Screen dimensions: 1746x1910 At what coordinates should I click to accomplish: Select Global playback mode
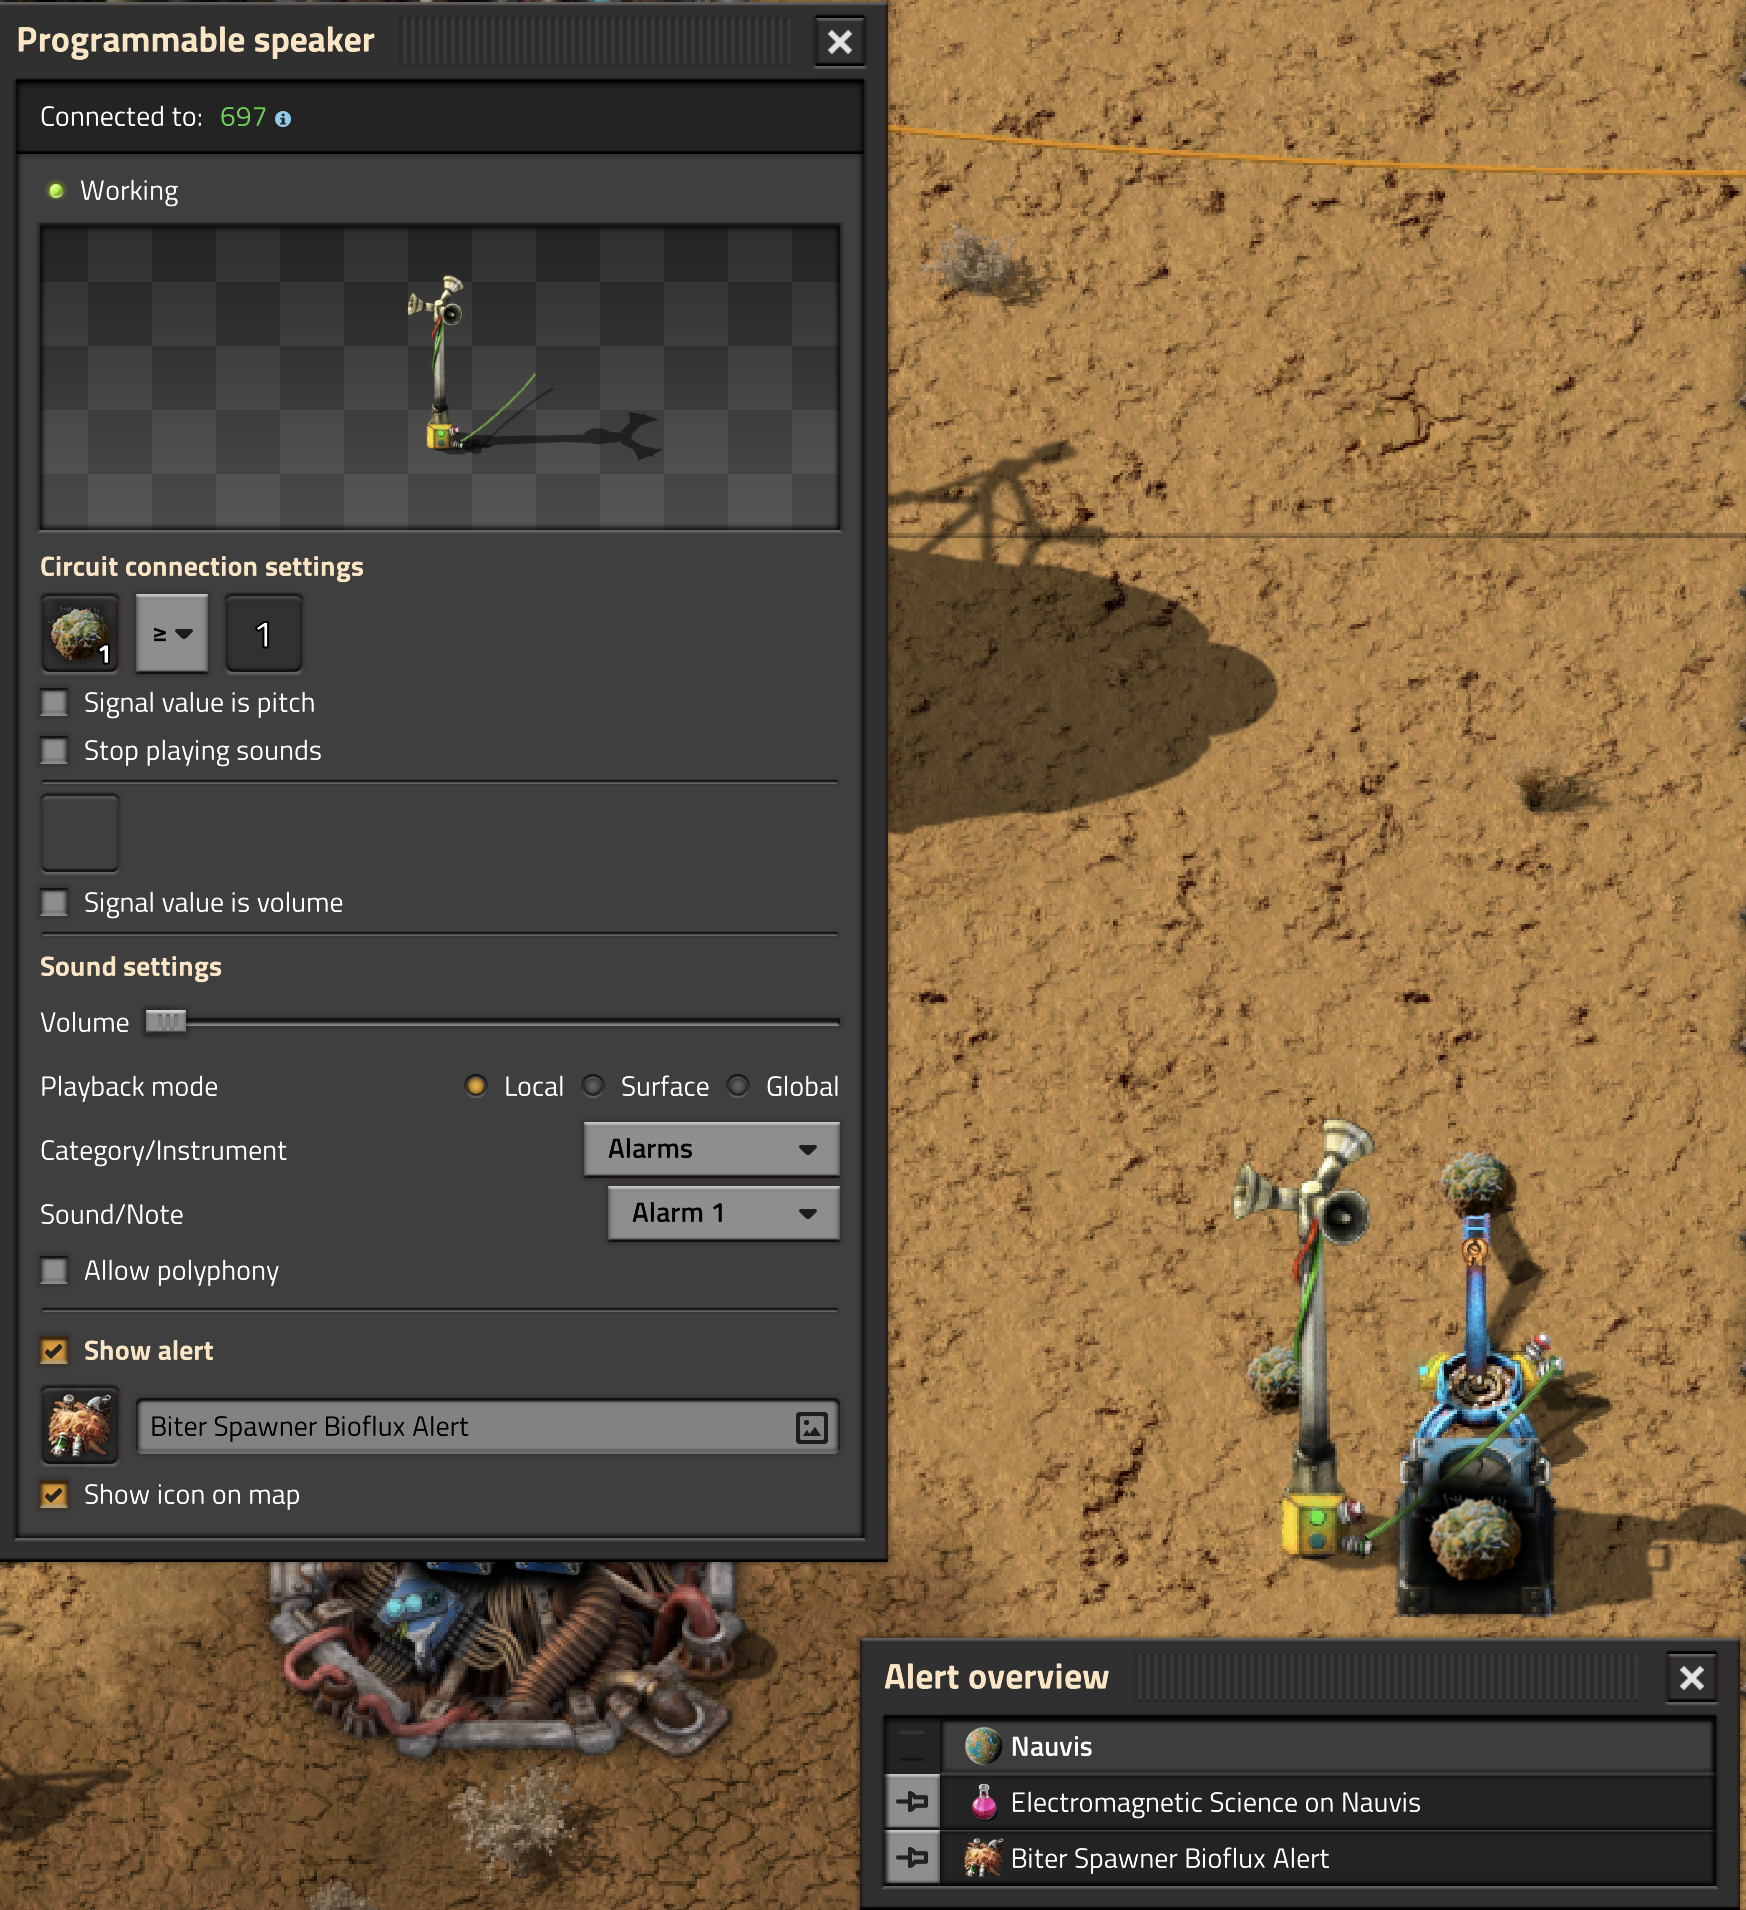[738, 1086]
